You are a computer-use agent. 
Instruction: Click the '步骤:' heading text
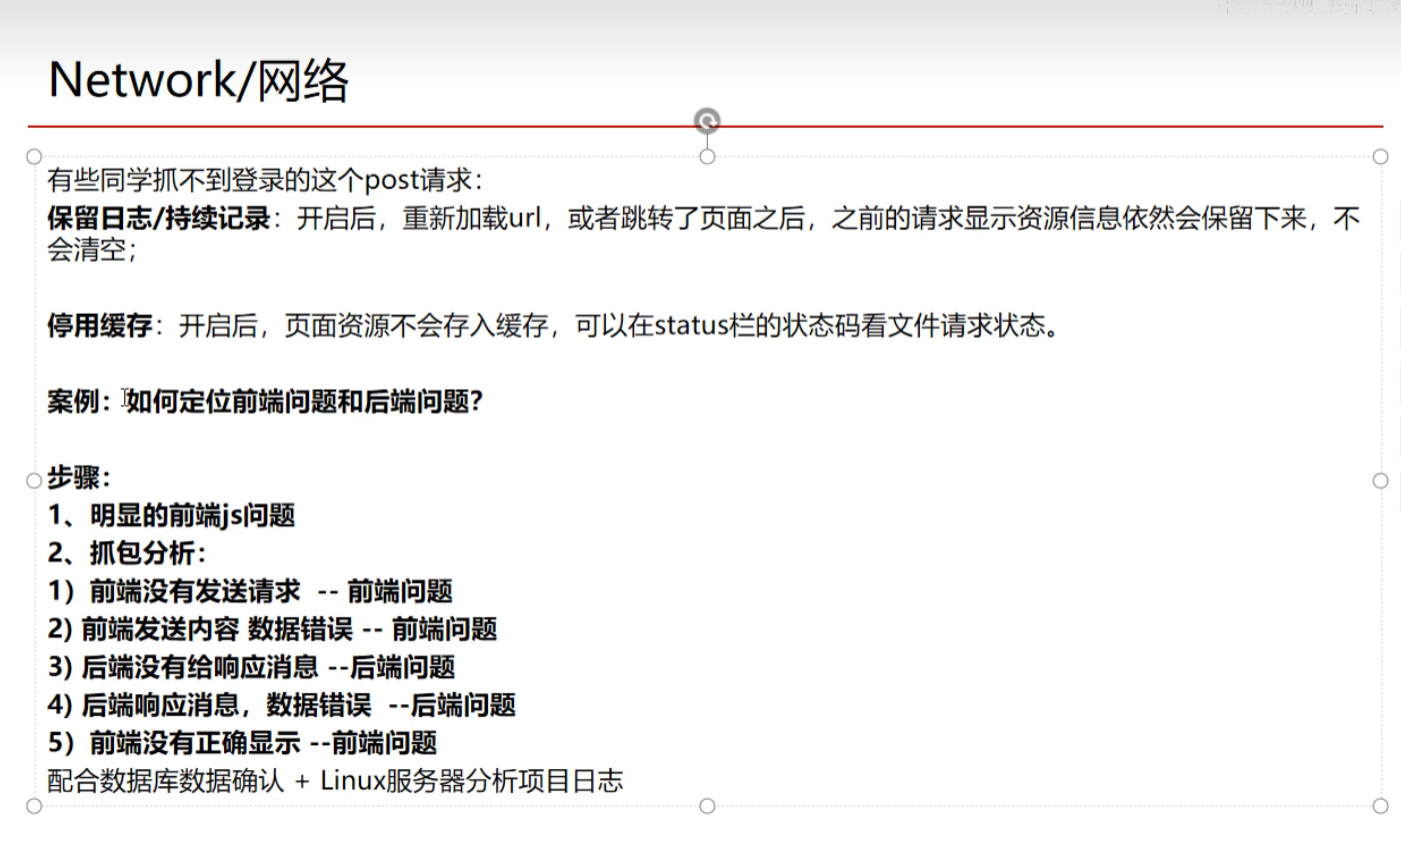79,477
